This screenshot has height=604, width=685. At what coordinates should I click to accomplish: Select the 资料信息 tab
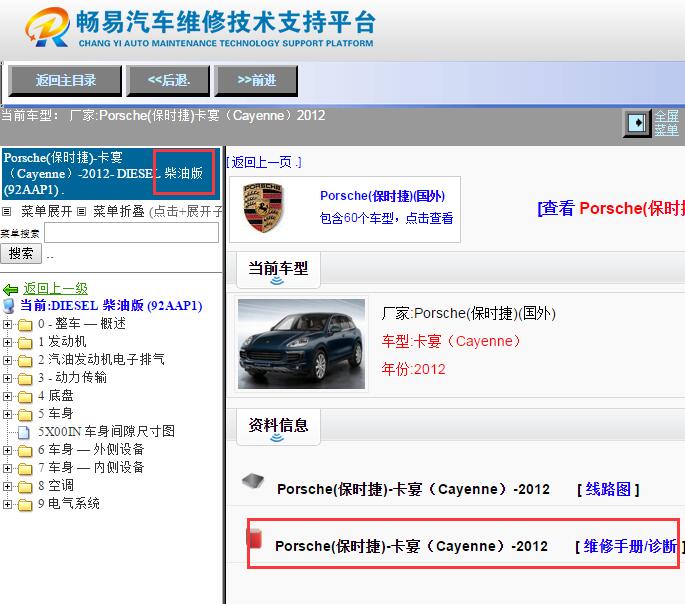pyautogui.click(x=278, y=427)
